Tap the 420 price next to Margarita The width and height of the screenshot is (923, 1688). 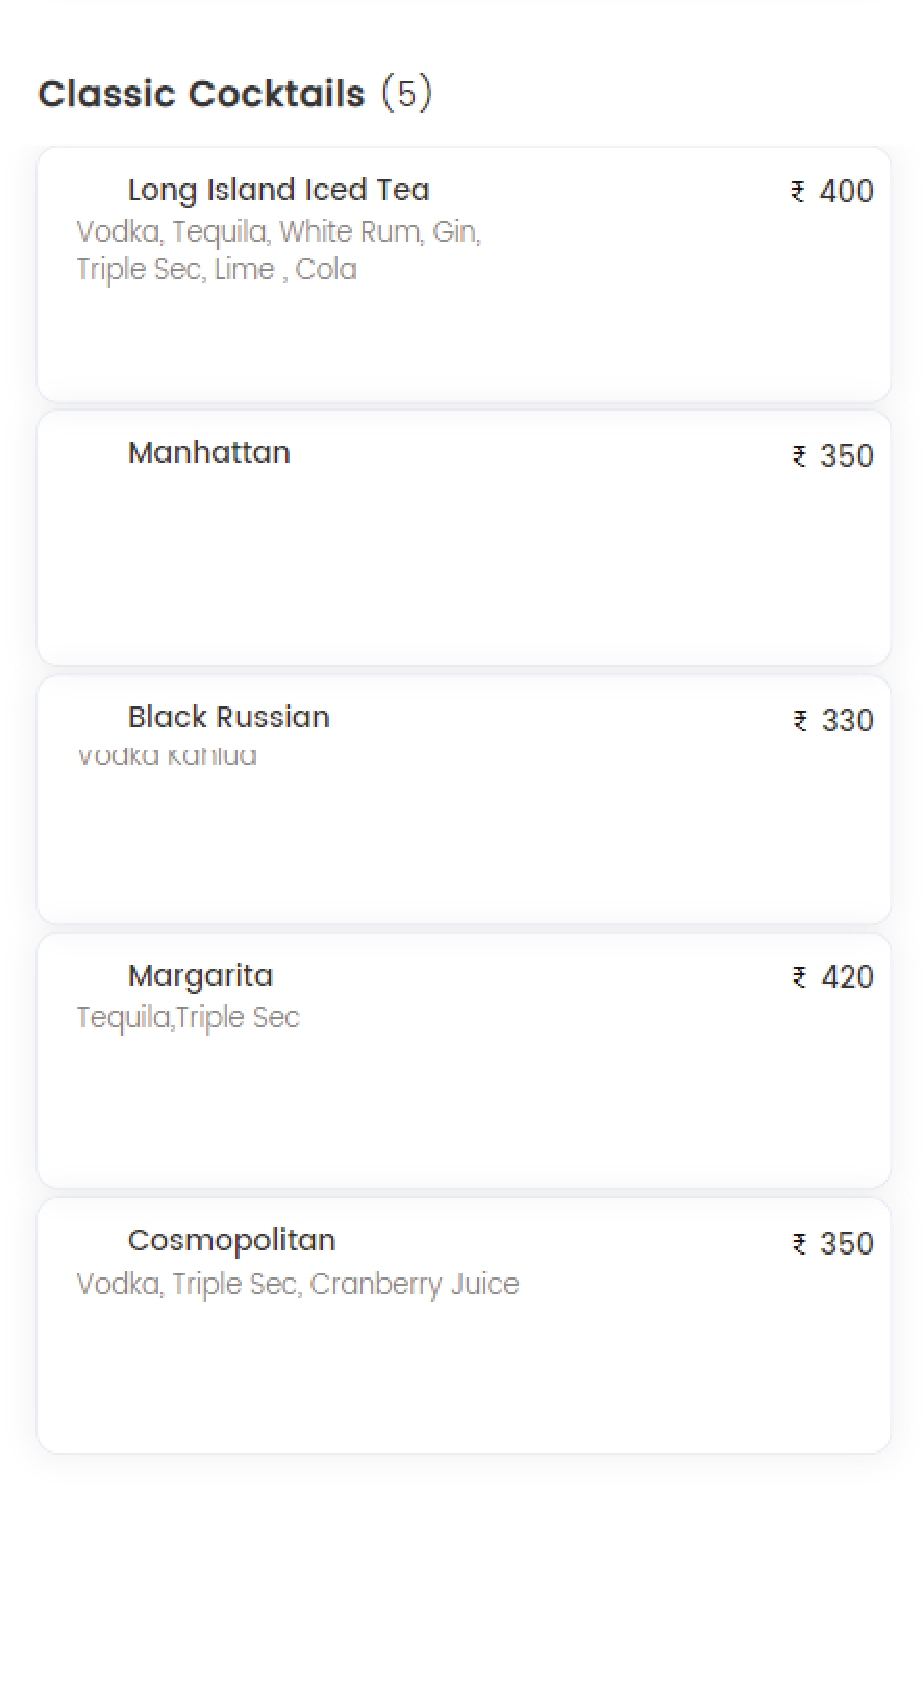pos(847,977)
